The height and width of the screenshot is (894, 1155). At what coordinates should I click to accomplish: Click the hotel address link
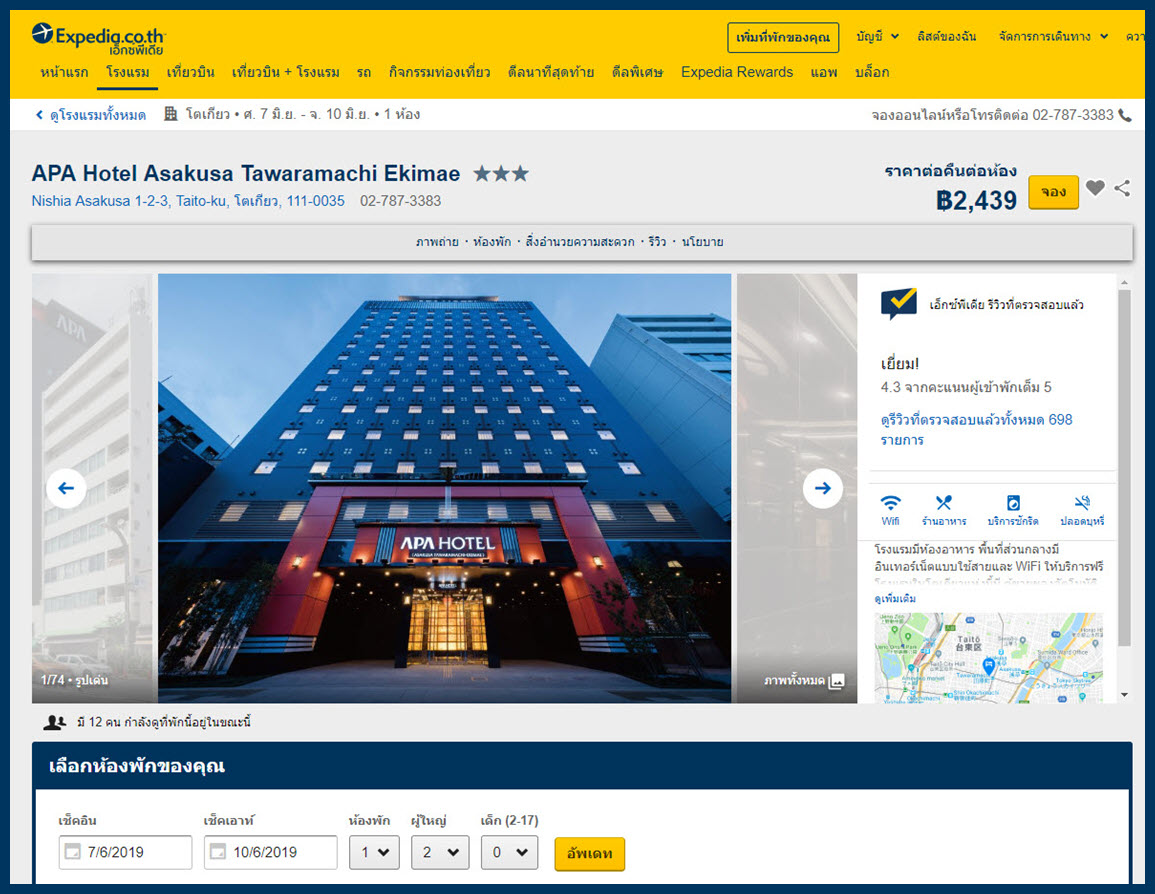pyautogui.click(x=188, y=201)
